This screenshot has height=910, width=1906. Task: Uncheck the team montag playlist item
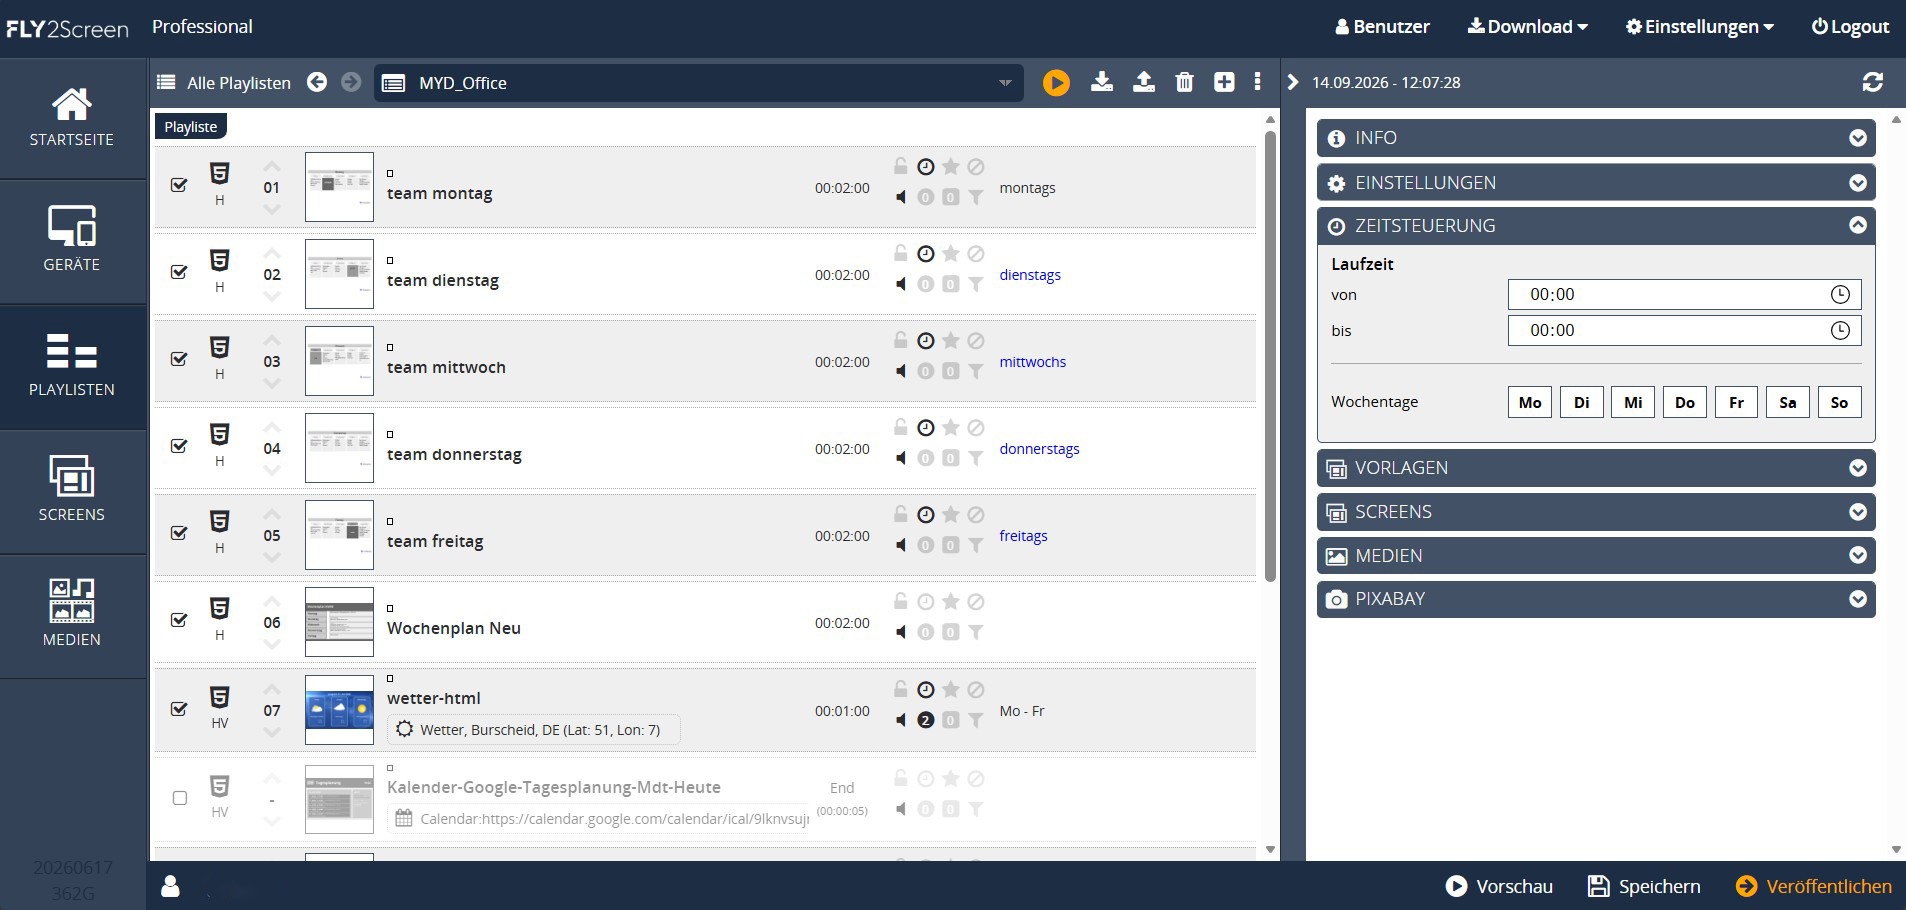click(179, 185)
